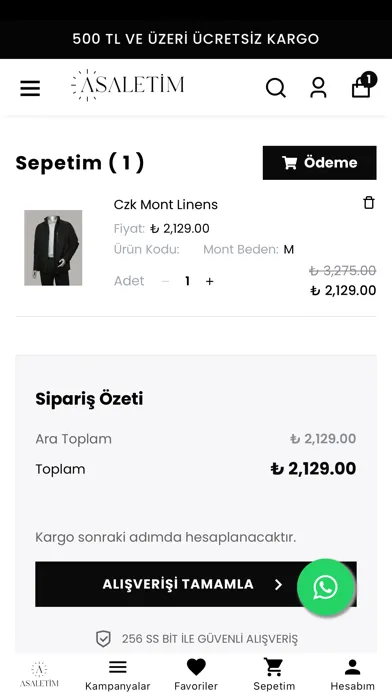Switch to Sepetim tab in bottom bar
This screenshot has width=392, height=696.
tap(274, 675)
